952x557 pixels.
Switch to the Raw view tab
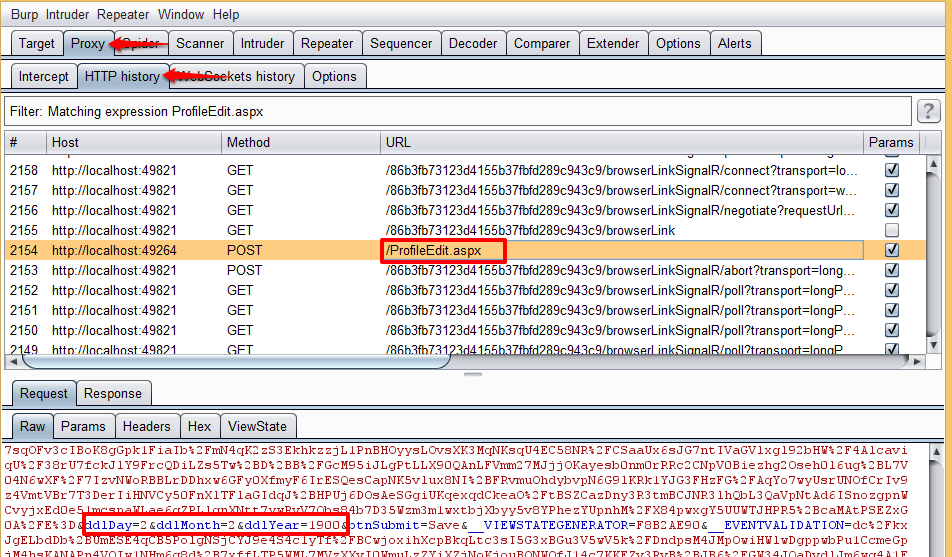coord(33,426)
